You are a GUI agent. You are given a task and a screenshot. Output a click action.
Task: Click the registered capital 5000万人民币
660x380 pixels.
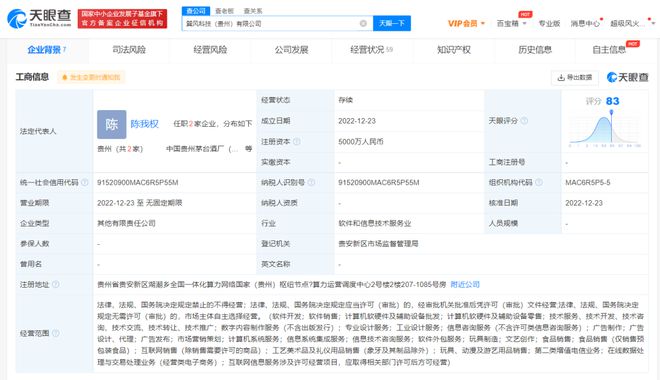(x=361, y=141)
